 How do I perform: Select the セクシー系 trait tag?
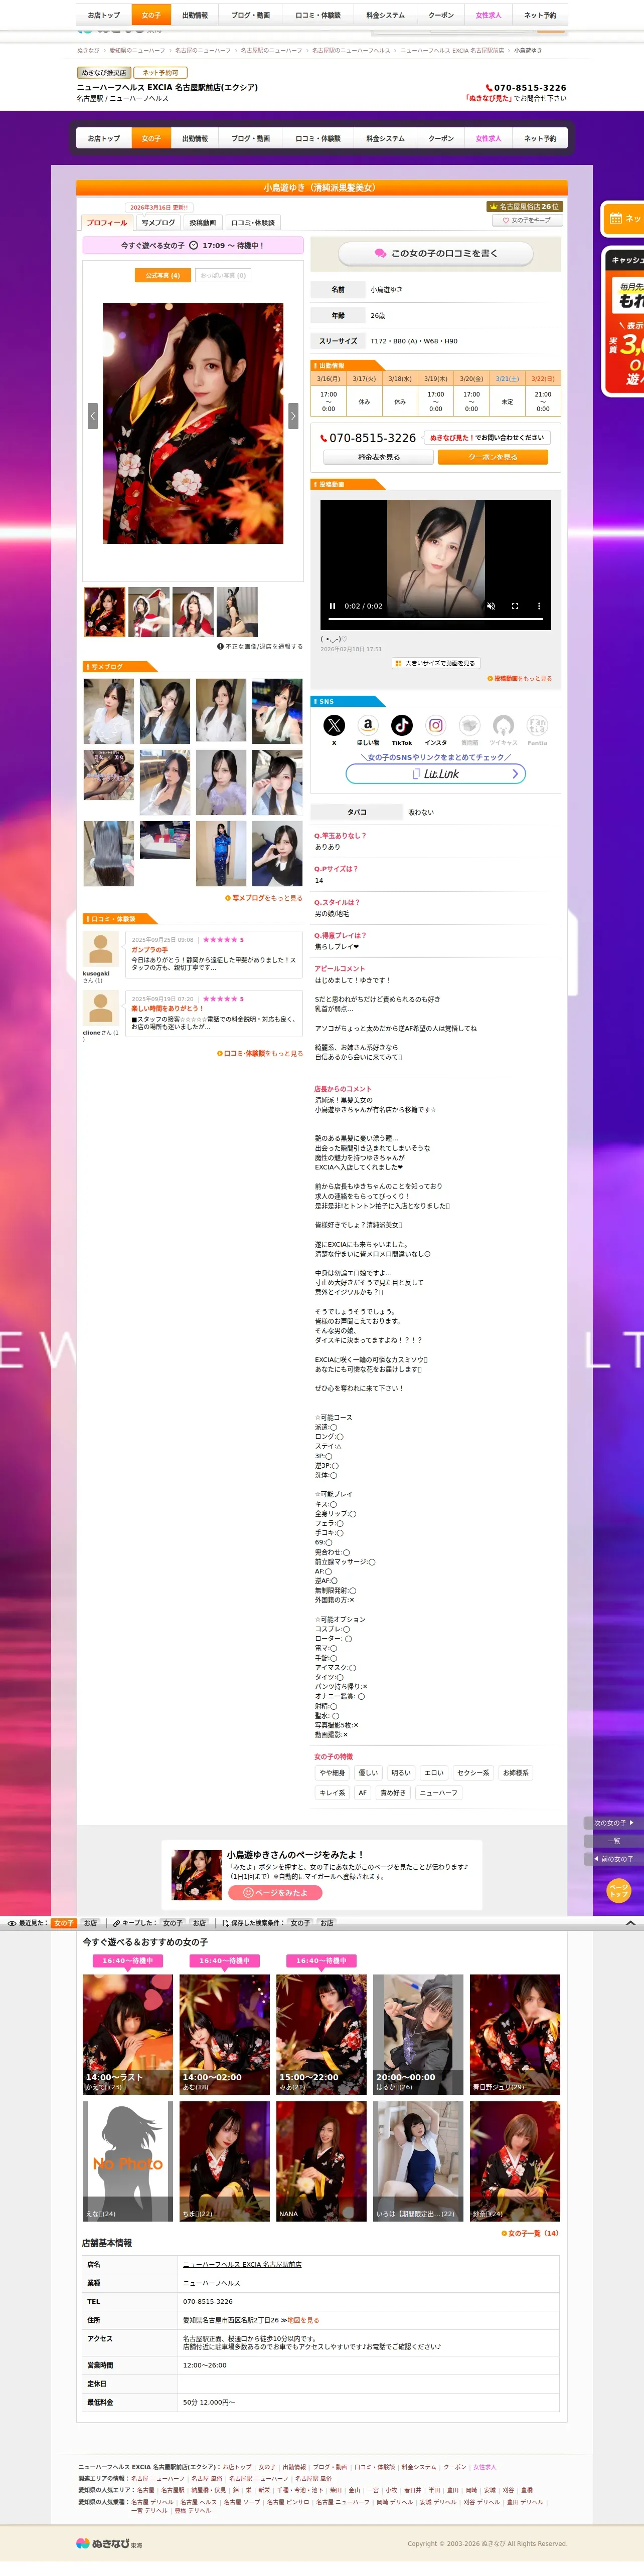coord(473,1773)
